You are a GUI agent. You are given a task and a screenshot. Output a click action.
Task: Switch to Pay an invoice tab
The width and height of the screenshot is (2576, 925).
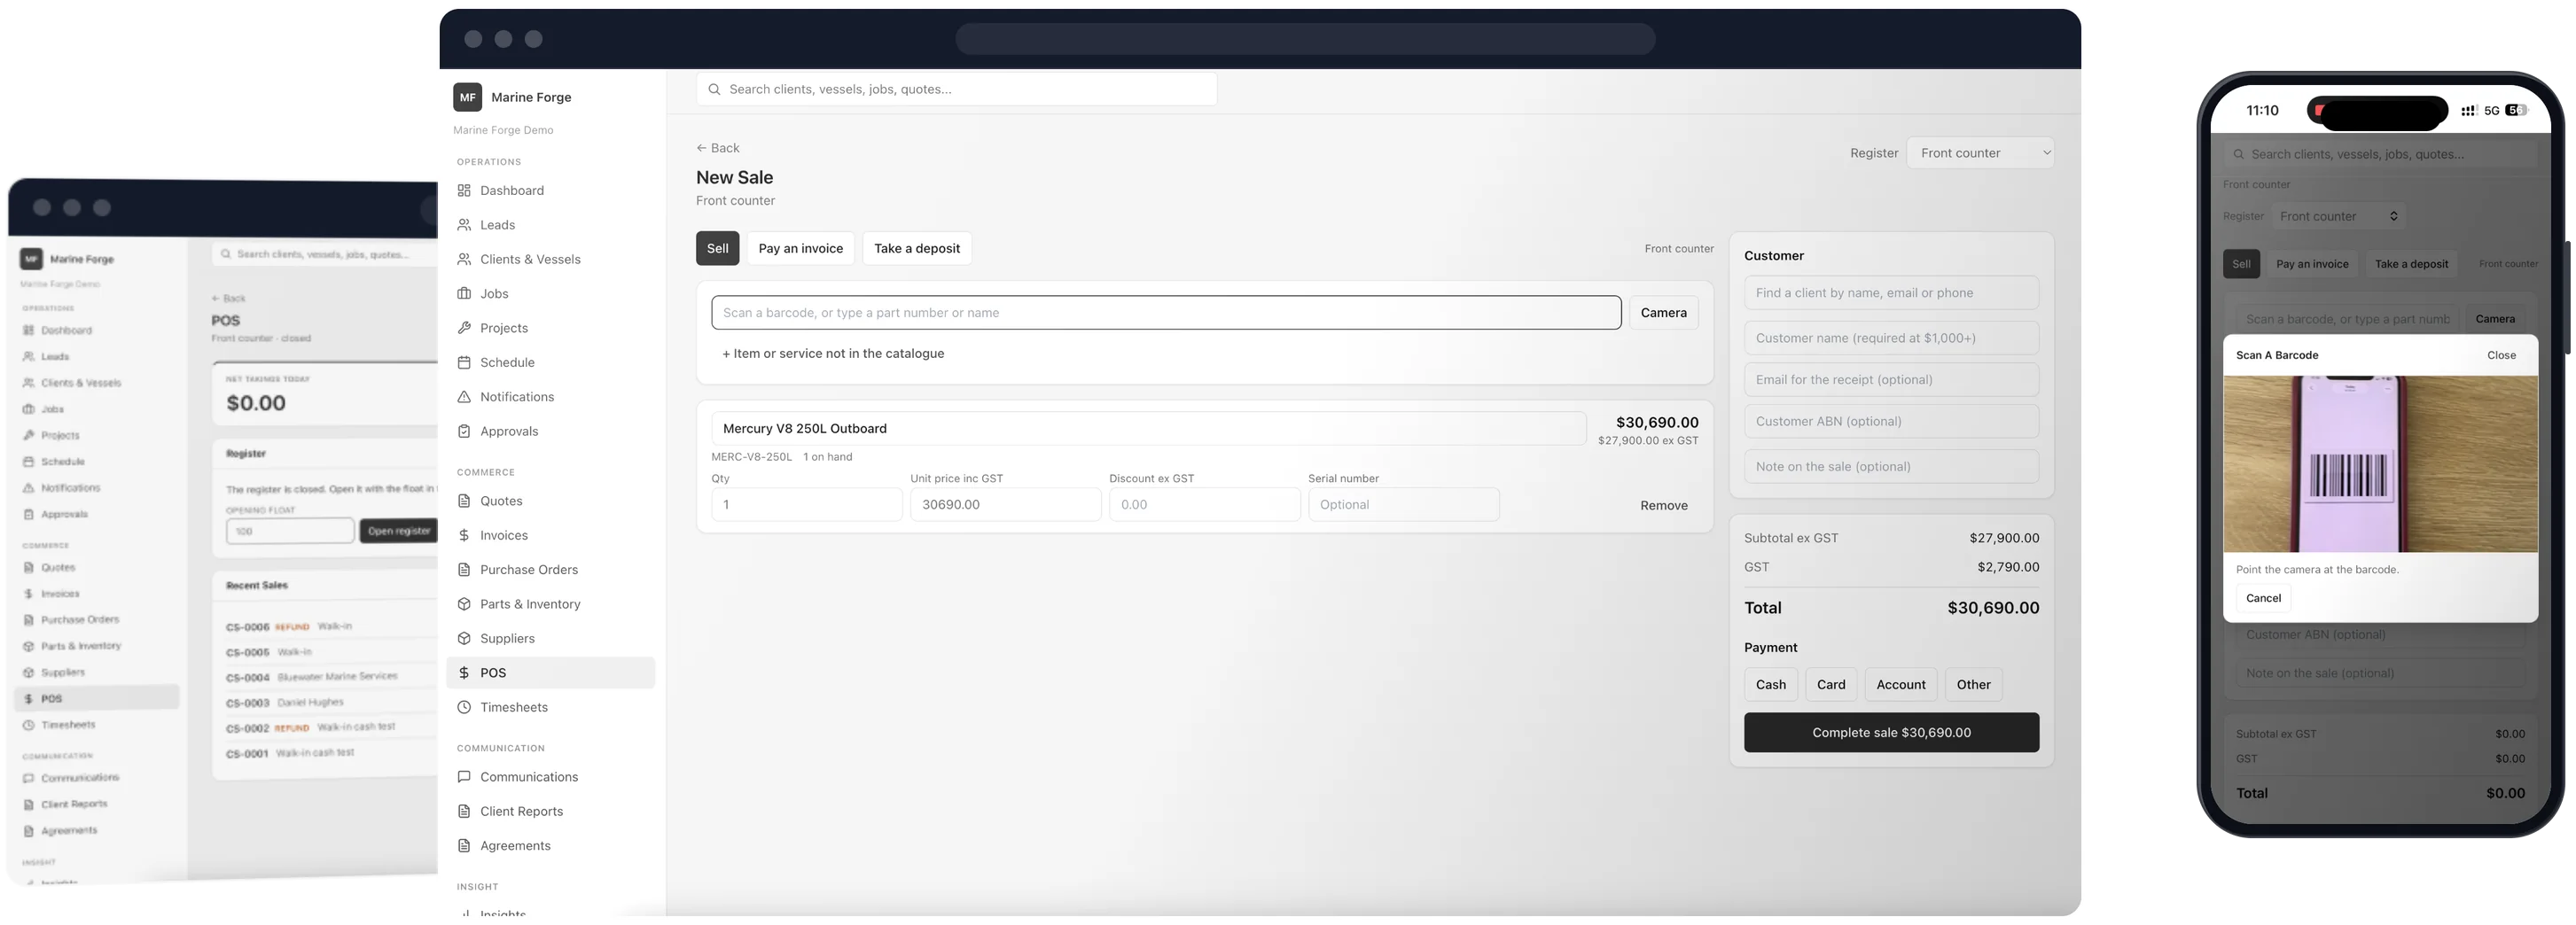pos(800,248)
